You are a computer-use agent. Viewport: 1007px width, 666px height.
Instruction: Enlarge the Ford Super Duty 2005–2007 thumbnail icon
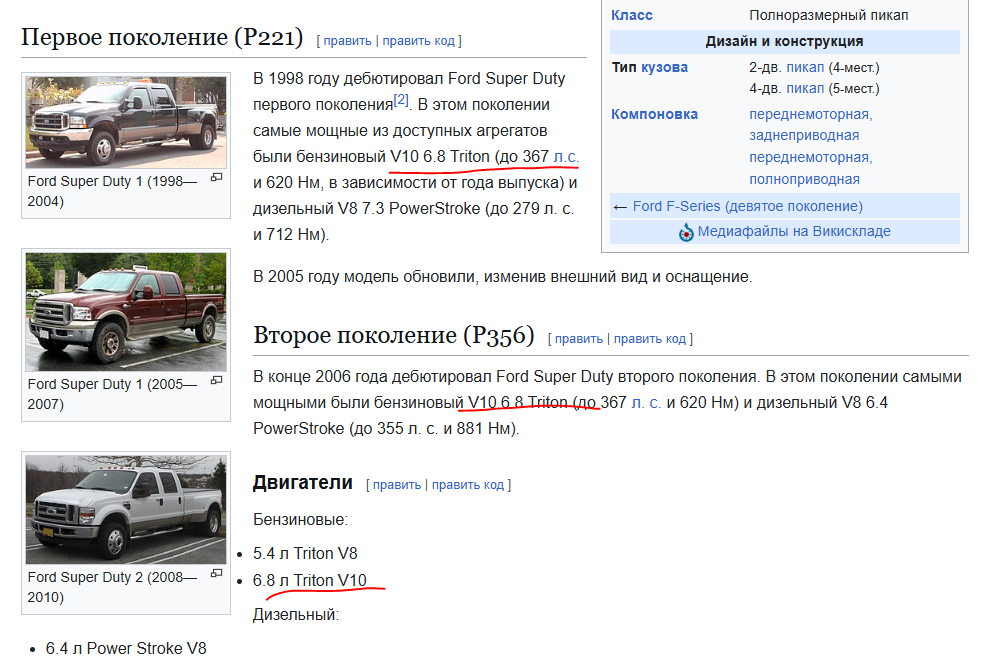217,380
